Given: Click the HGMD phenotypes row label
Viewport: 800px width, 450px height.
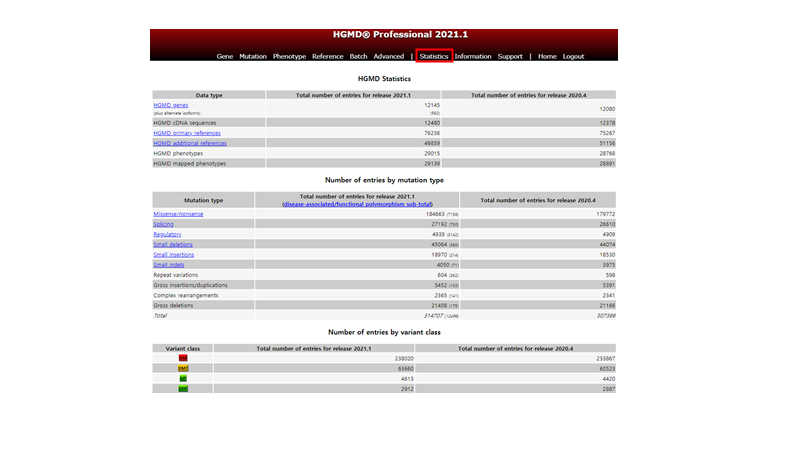Looking at the screenshot, I should [178, 154].
